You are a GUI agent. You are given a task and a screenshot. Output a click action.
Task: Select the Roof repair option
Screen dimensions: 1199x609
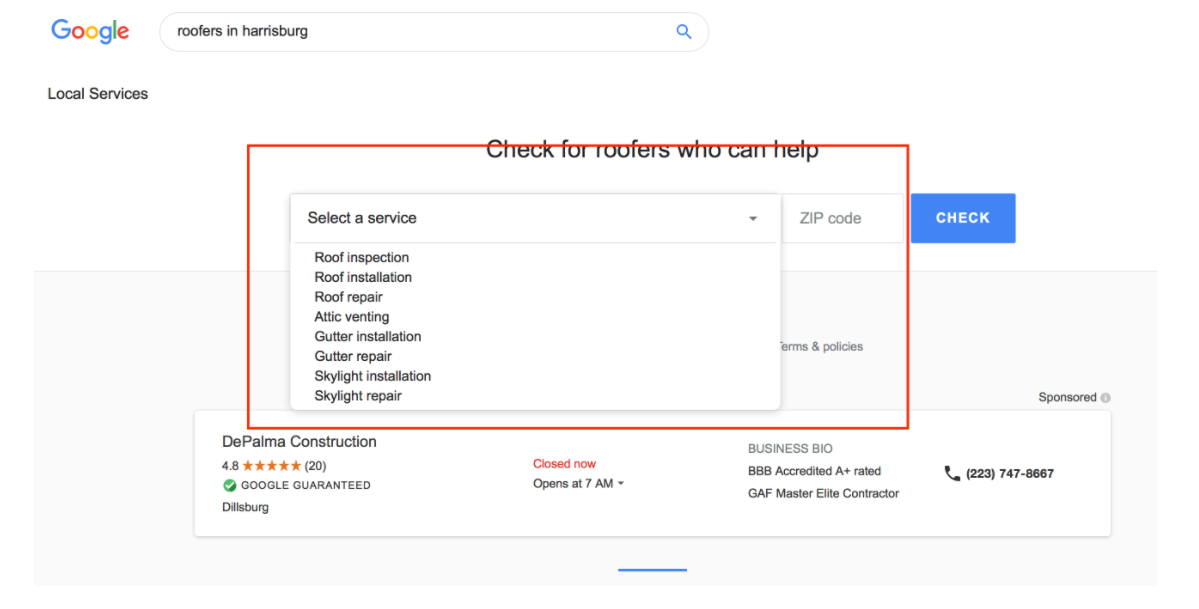pyautogui.click(x=349, y=297)
